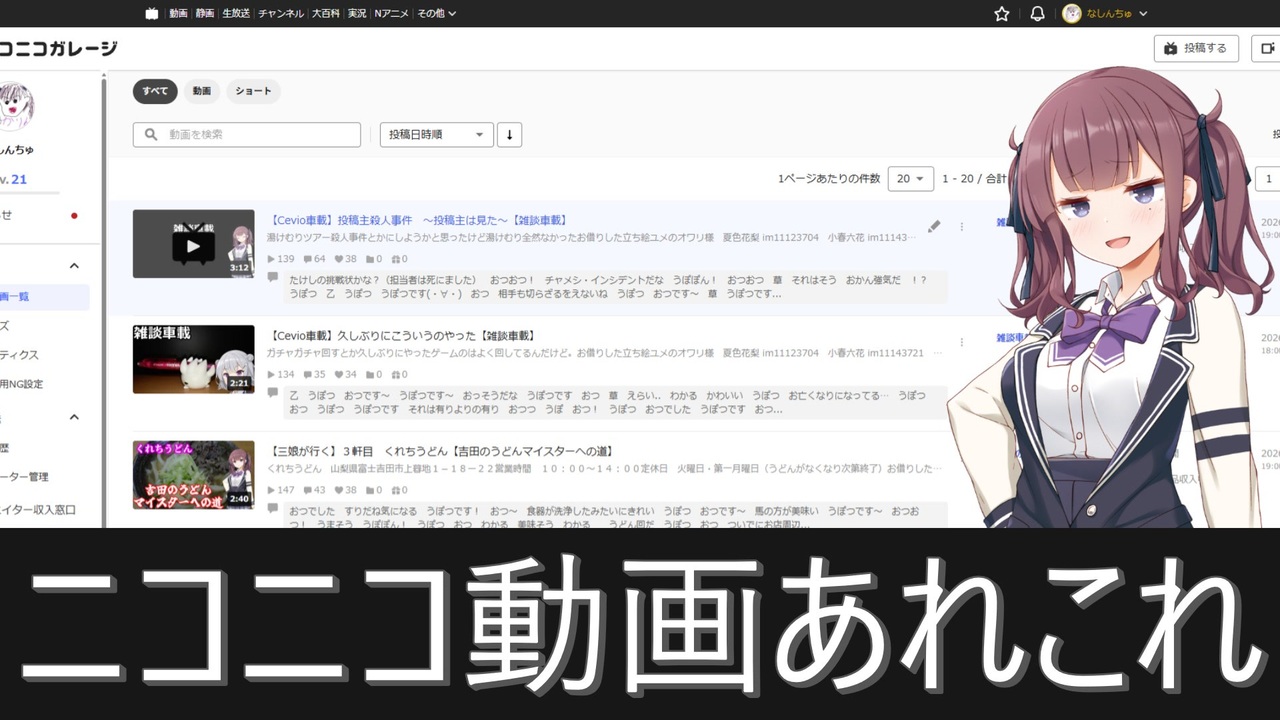
Task: Collapse the upper sidebar section chevron
Action: 74,265
